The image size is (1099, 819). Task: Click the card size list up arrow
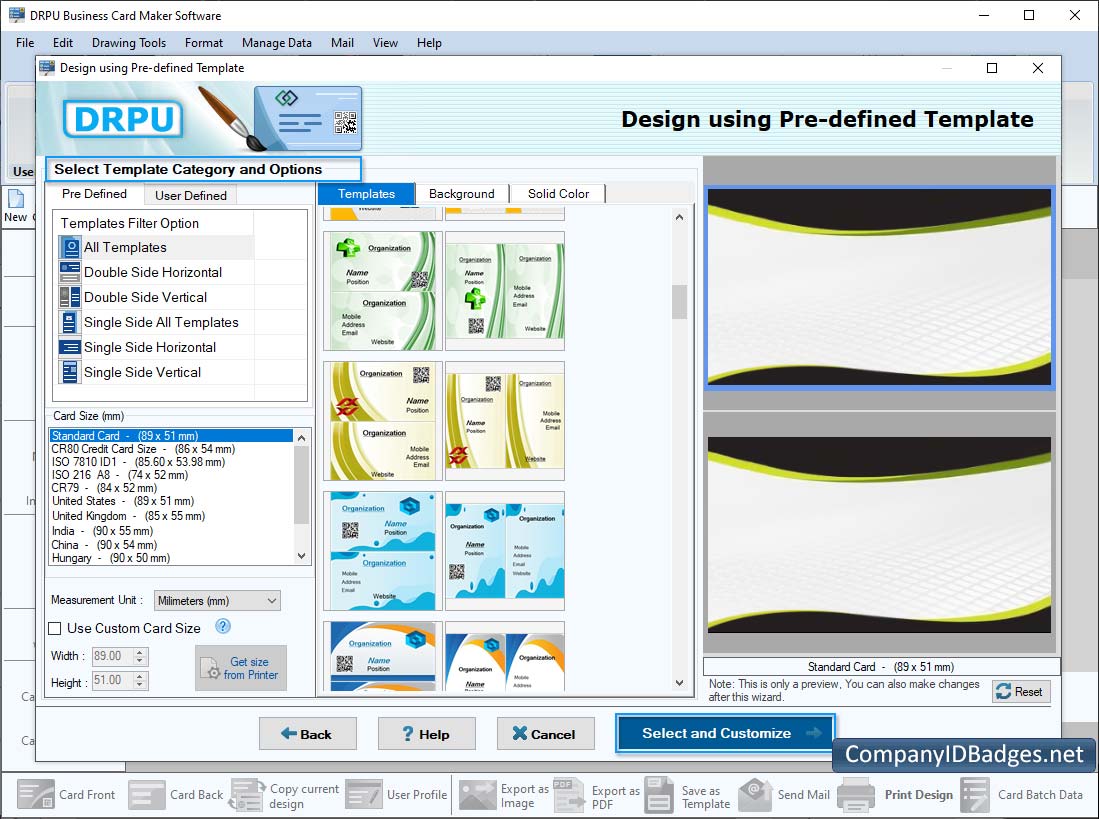point(301,438)
